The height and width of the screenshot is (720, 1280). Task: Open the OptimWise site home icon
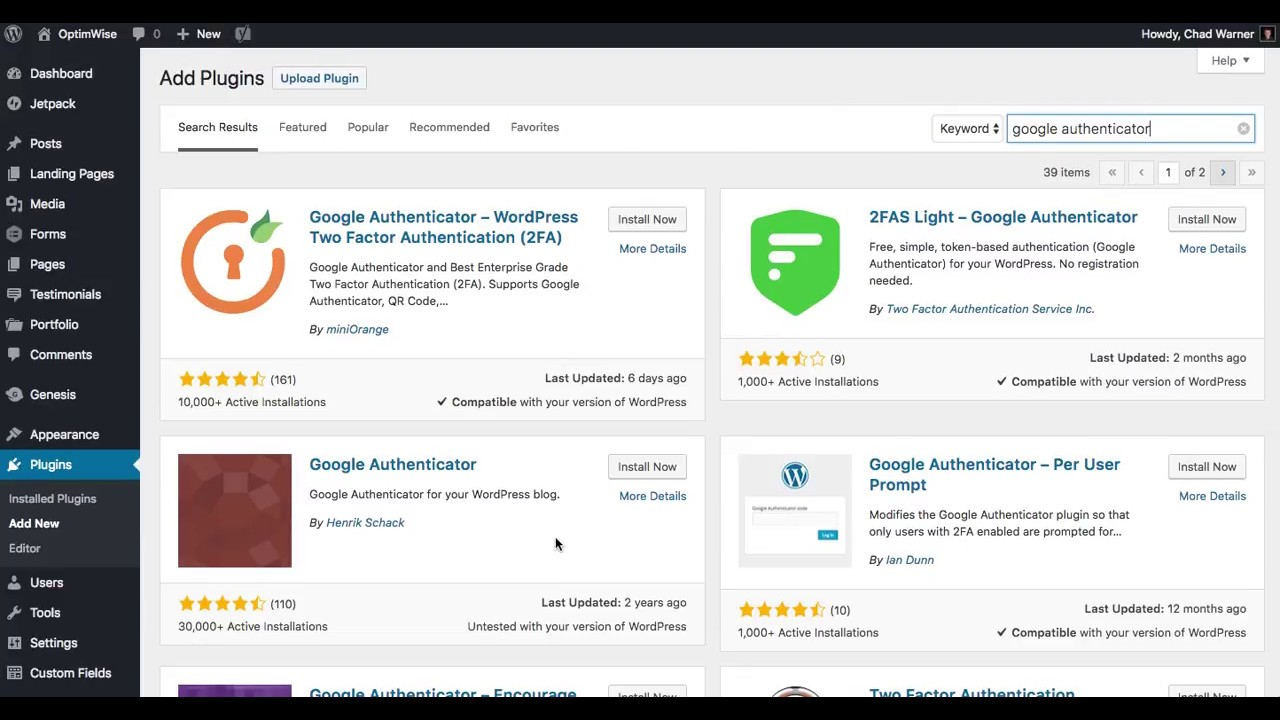click(44, 34)
